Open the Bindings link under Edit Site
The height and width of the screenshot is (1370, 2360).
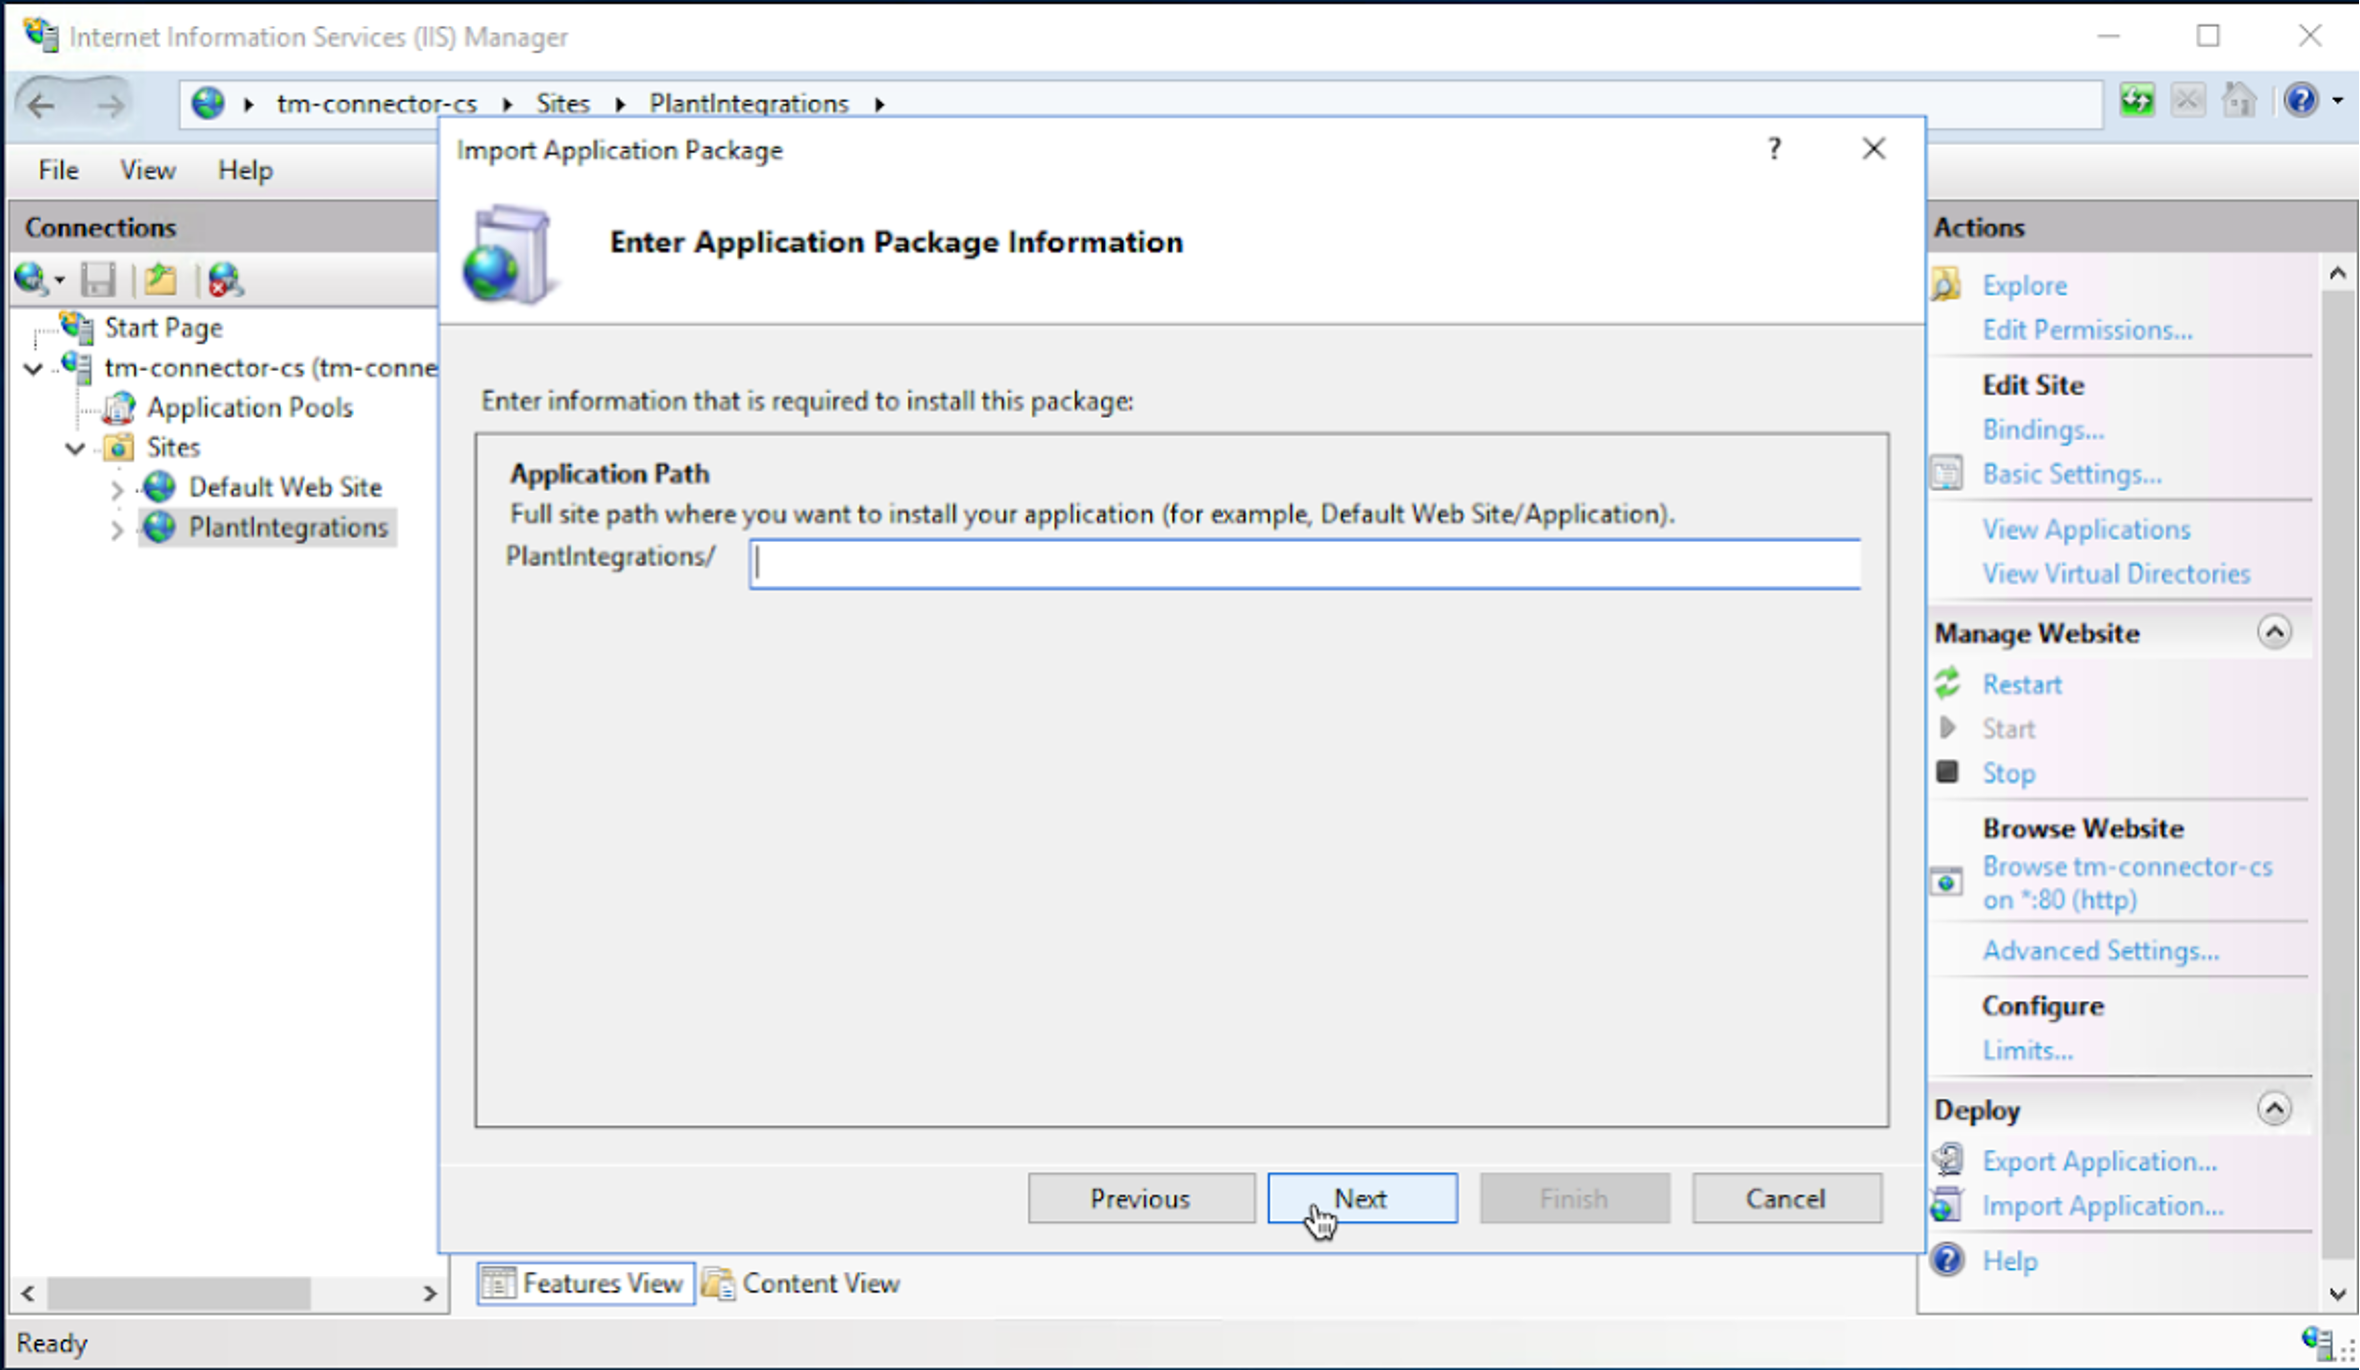[x=2043, y=429]
